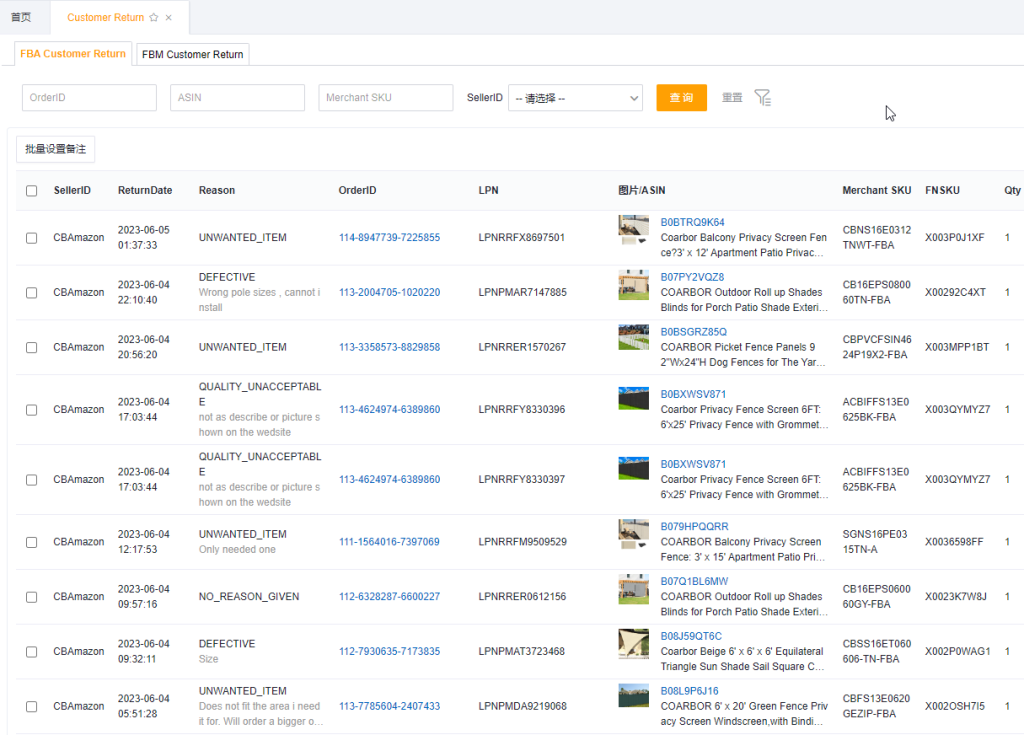Image resolution: width=1024 pixels, height=735 pixels.
Task: Open order link 113-2004705-1020220
Action: [x=389, y=293]
